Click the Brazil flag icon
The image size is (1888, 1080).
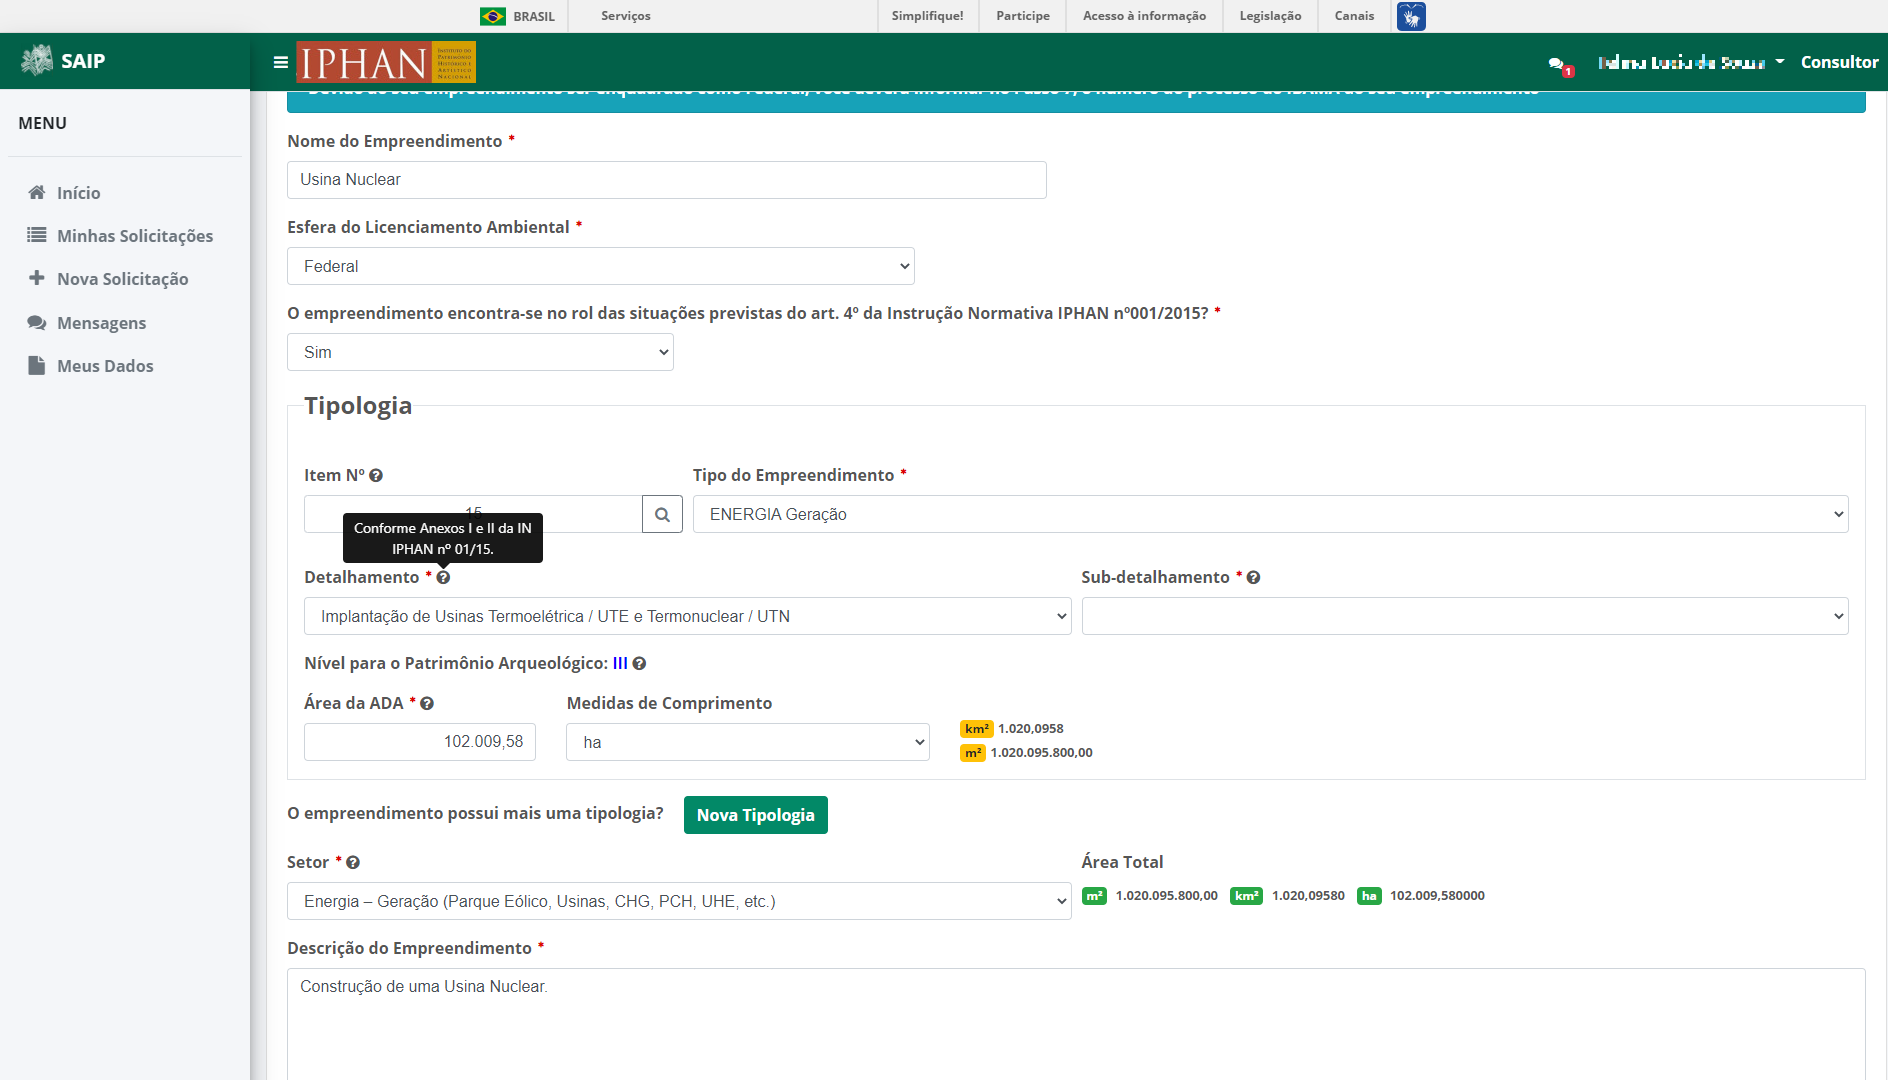(x=492, y=16)
